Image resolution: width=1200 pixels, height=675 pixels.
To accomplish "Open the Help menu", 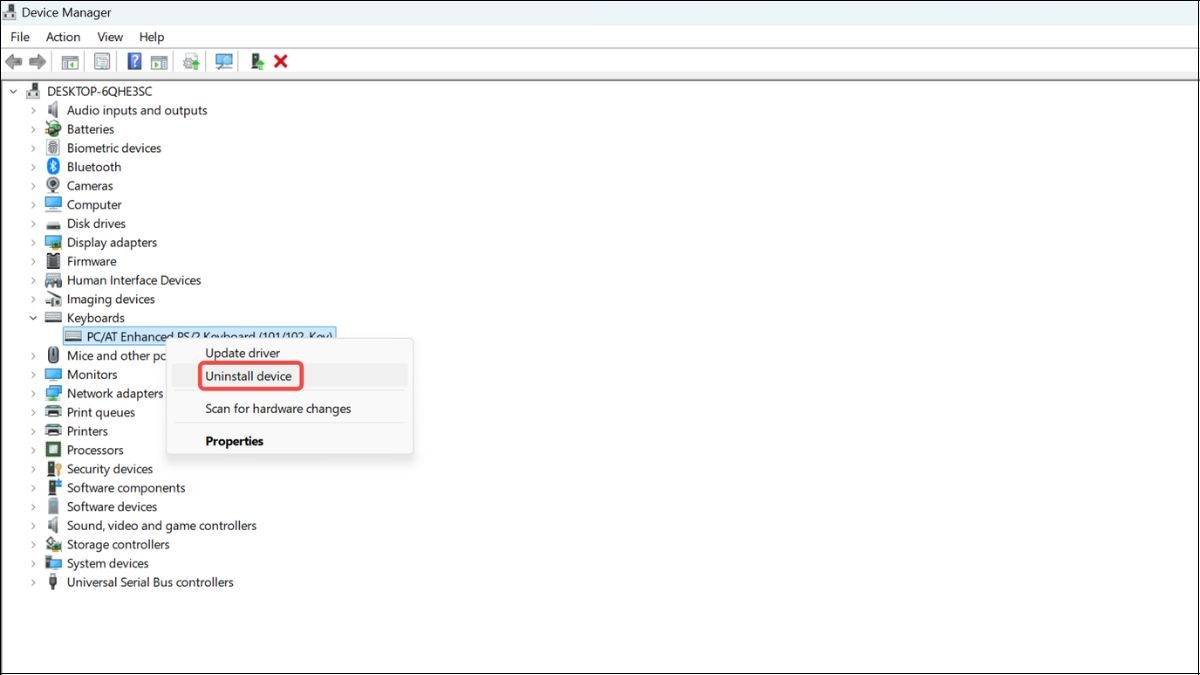I will point(152,37).
